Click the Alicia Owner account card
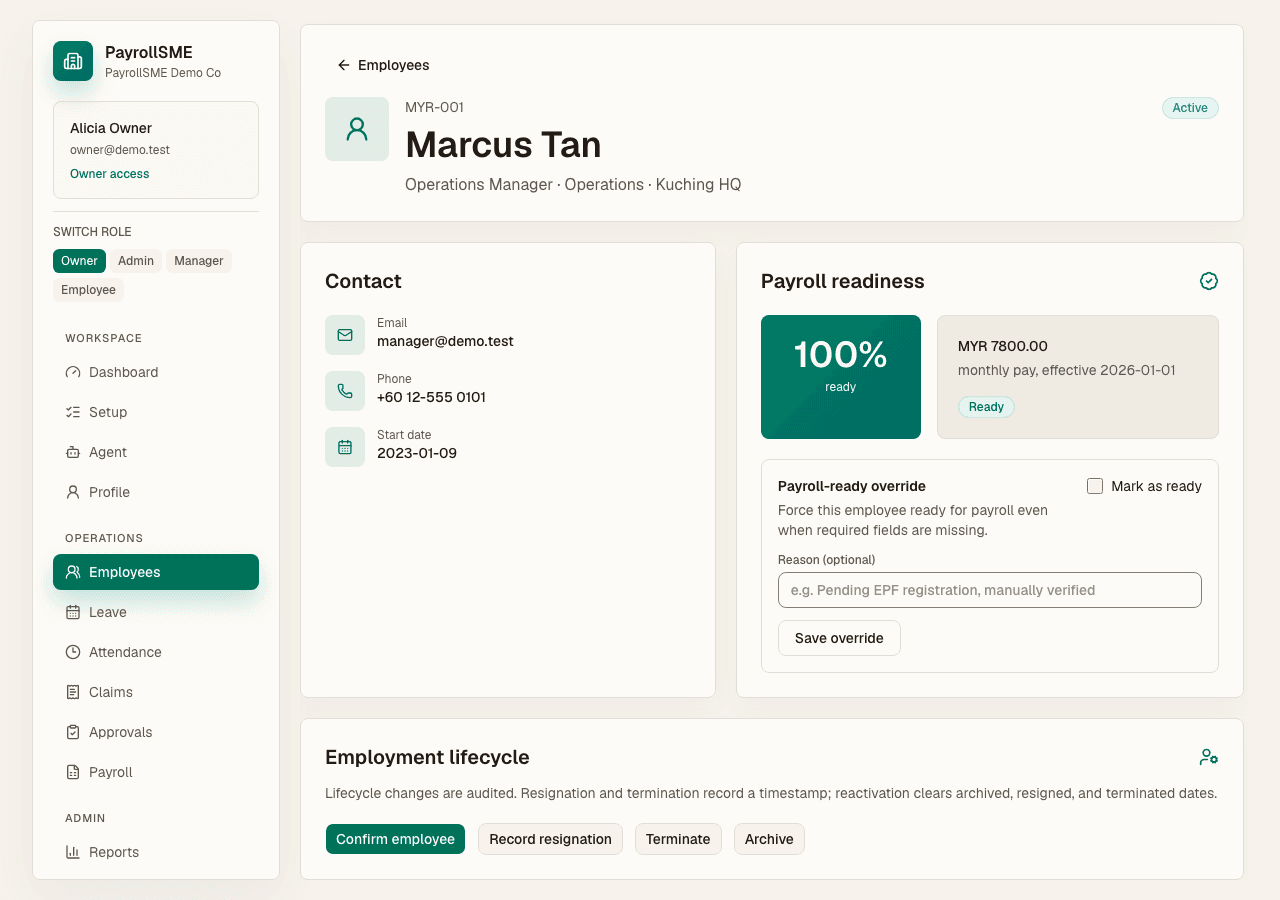The image size is (1280, 900). (x=156, y=150)
